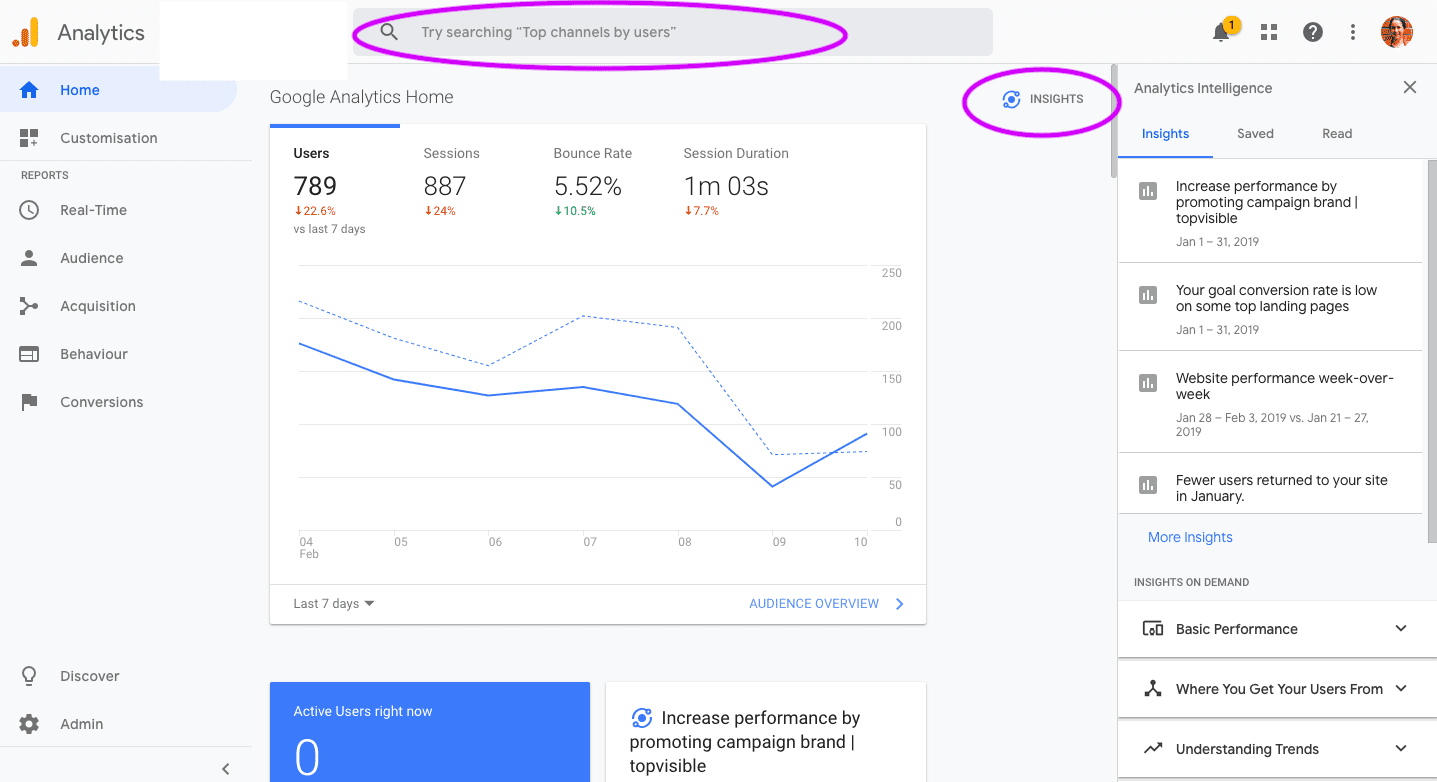This screenshot has width=1437, height=782.
Task: Expand Where You Get Your Users From
Action: pyautogui.click(x=1276, y=689)
